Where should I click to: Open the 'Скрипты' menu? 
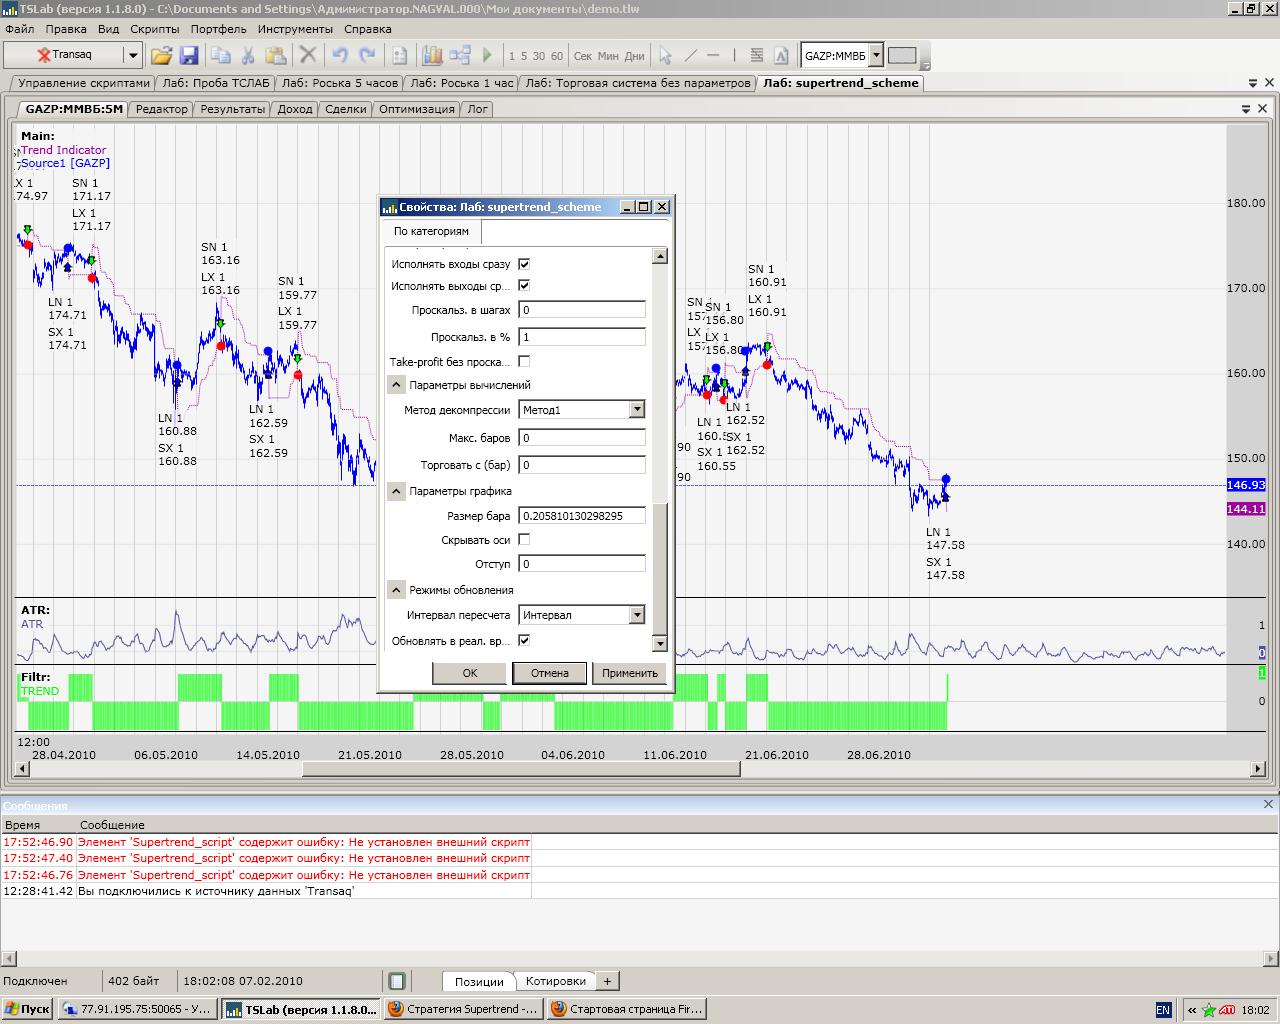tap(155, 29)
